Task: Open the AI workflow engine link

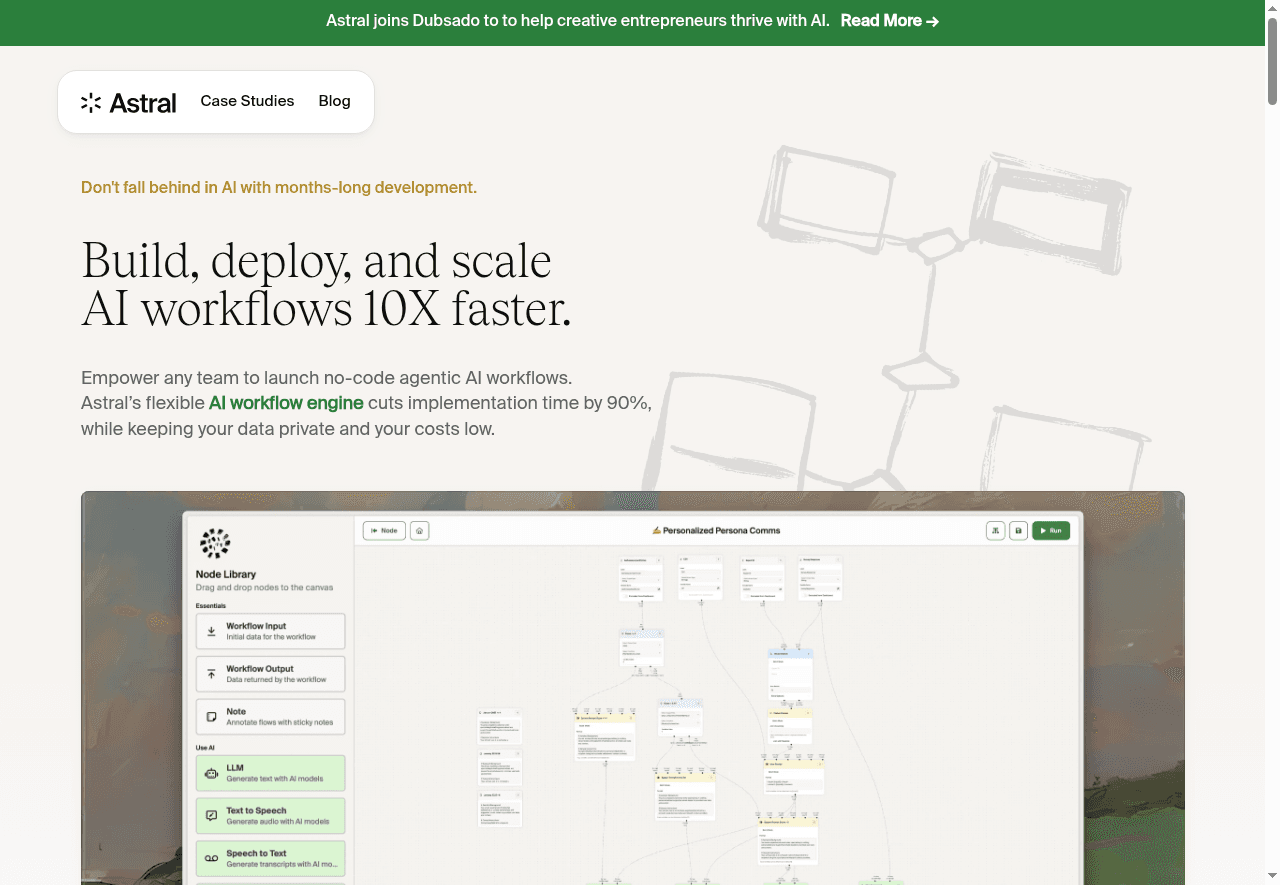Action: [286, 403]
